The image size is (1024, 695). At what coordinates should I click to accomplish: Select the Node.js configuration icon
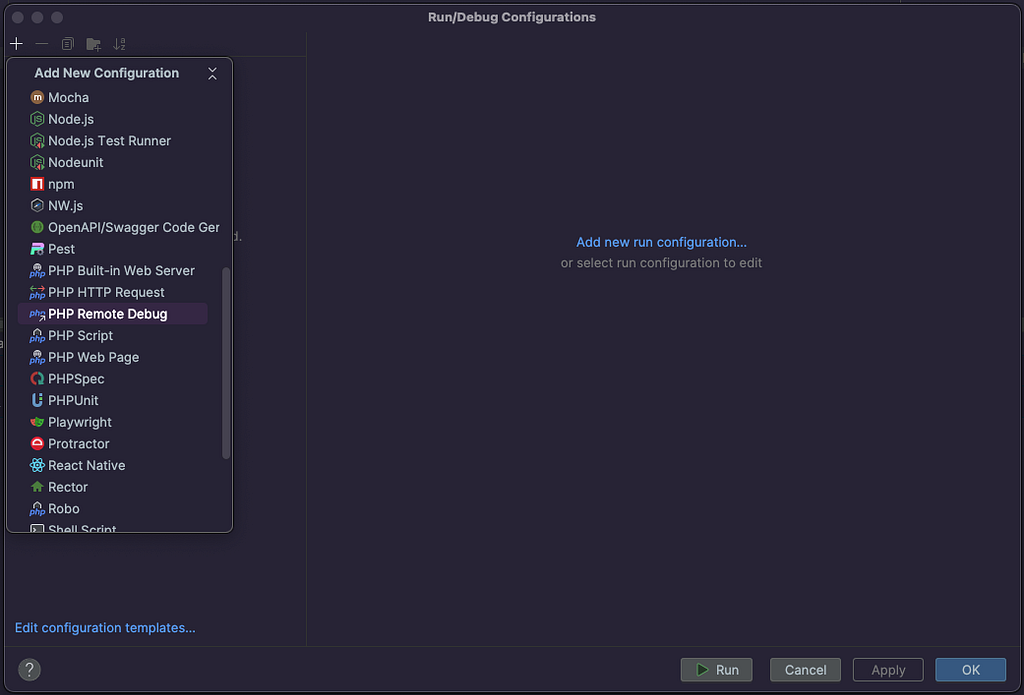(37, 119)
